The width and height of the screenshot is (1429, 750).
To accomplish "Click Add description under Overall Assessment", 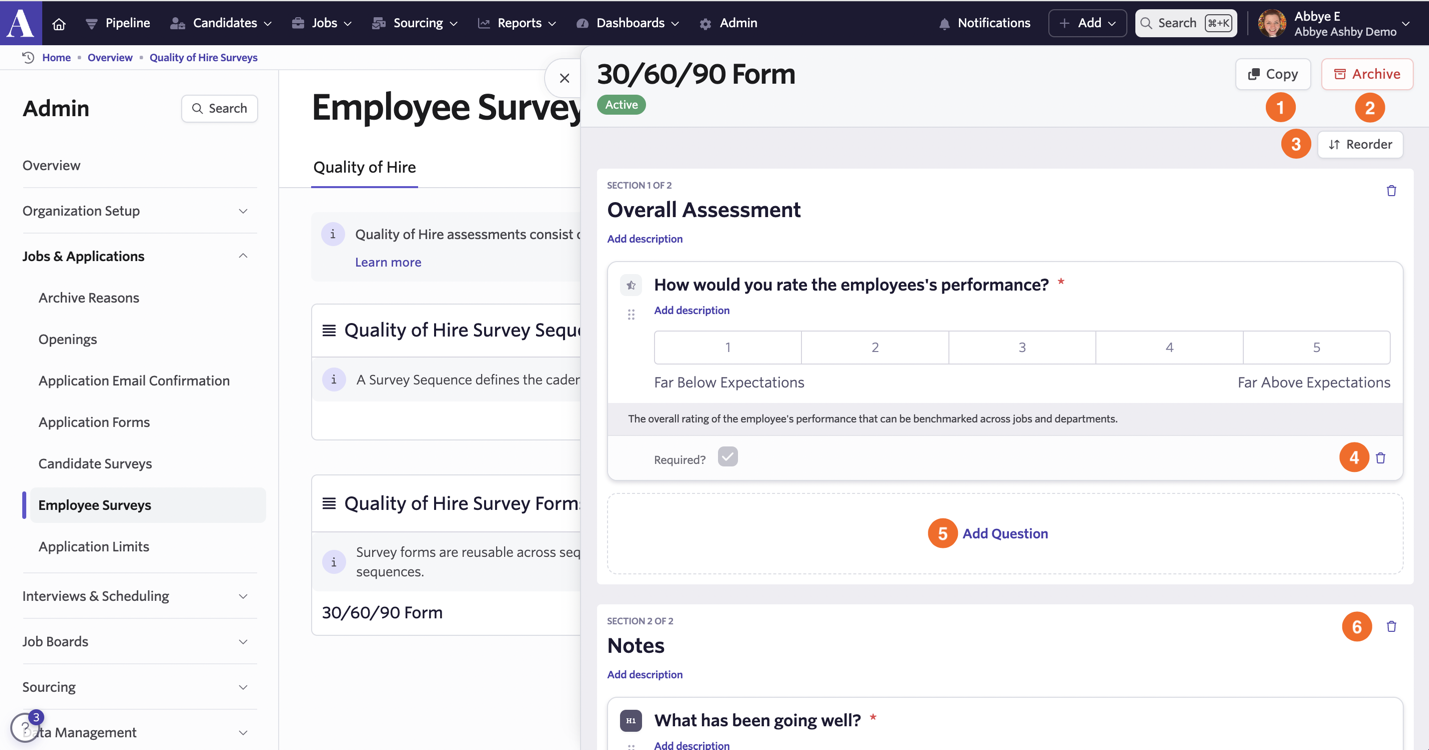I will click(x=645, y=239).
